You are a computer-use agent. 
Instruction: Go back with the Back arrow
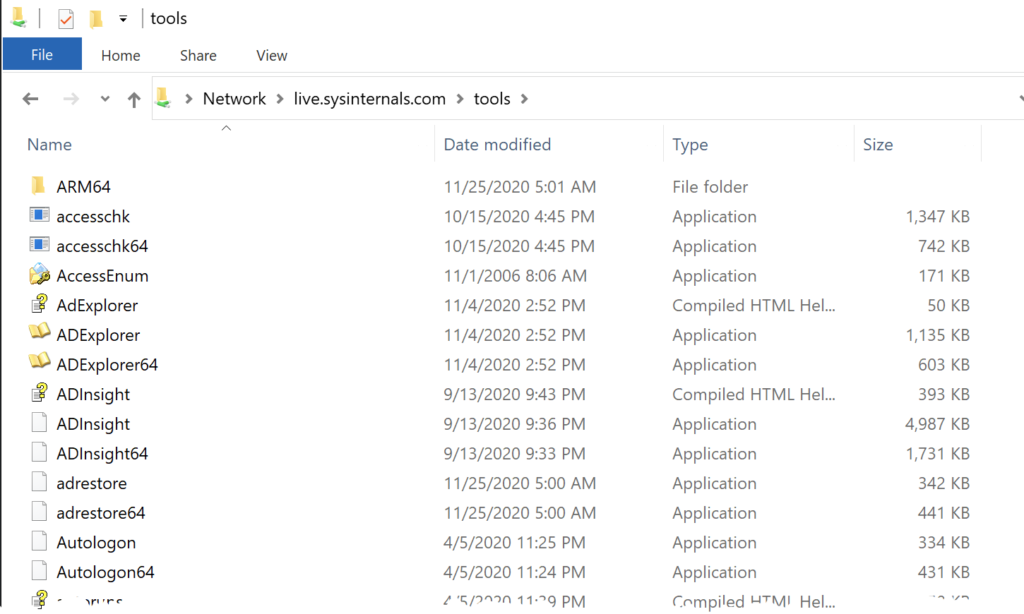[x=30, y=99]
